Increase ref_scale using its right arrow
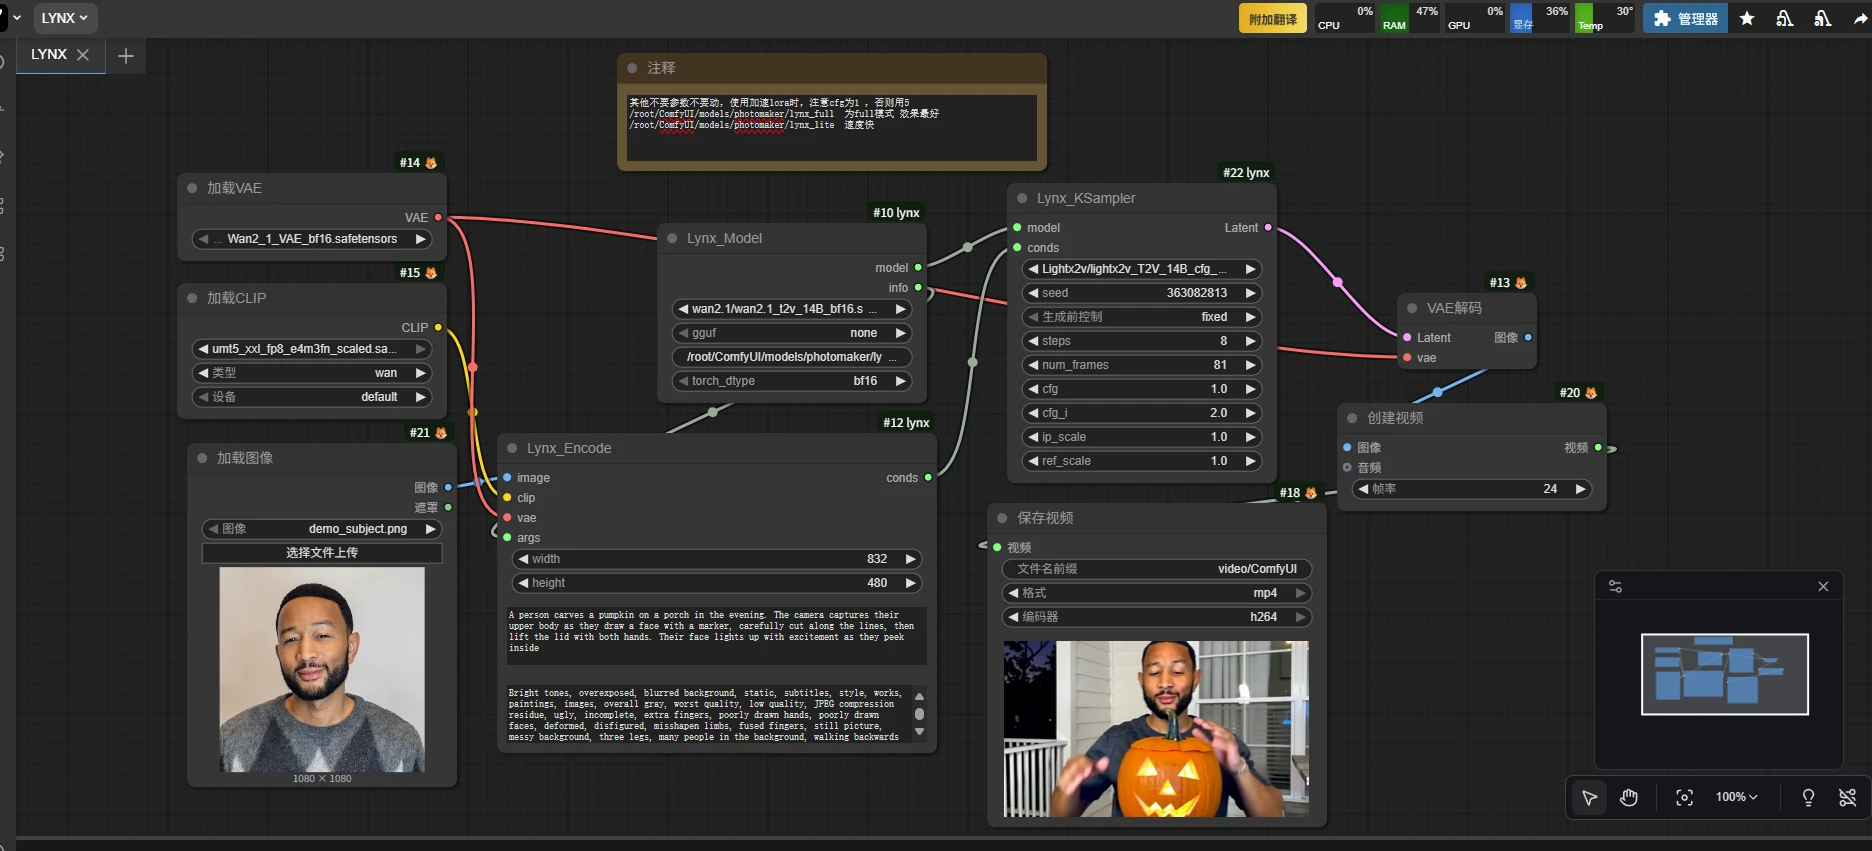The image size is (1872, 851). click(x=1250, y=461)
